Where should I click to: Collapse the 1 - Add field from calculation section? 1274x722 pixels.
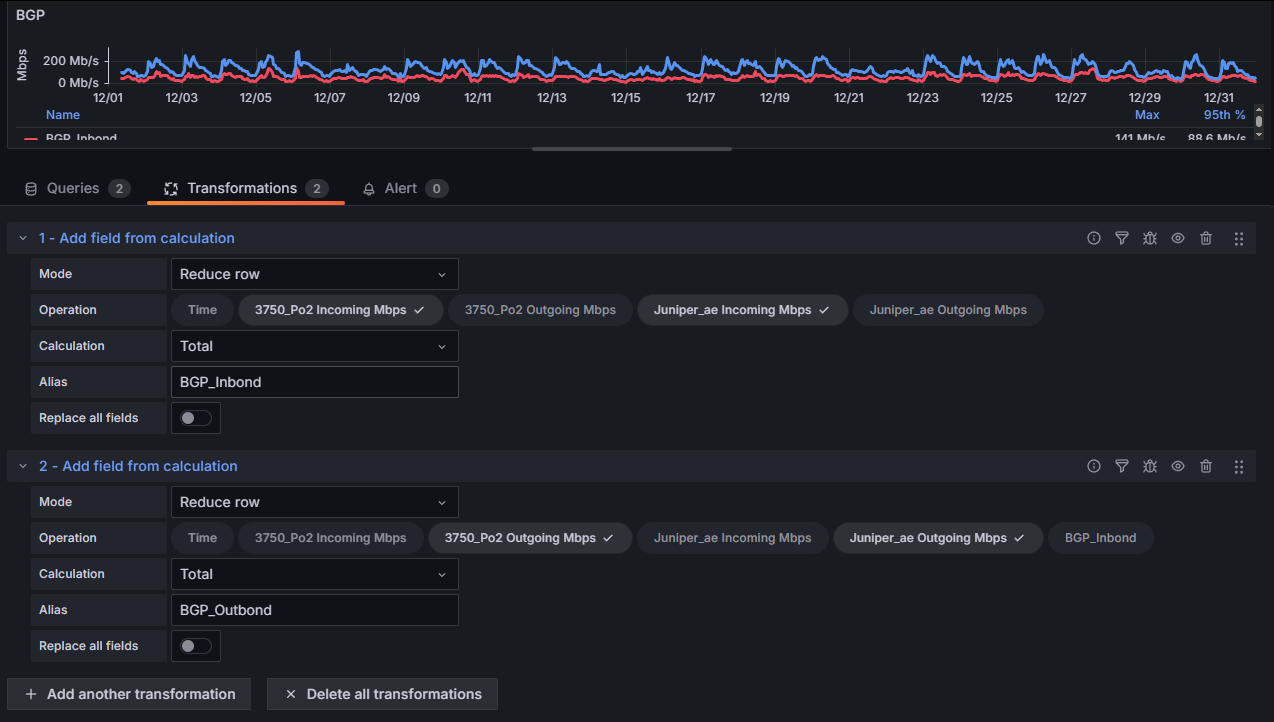click(23, 238)
